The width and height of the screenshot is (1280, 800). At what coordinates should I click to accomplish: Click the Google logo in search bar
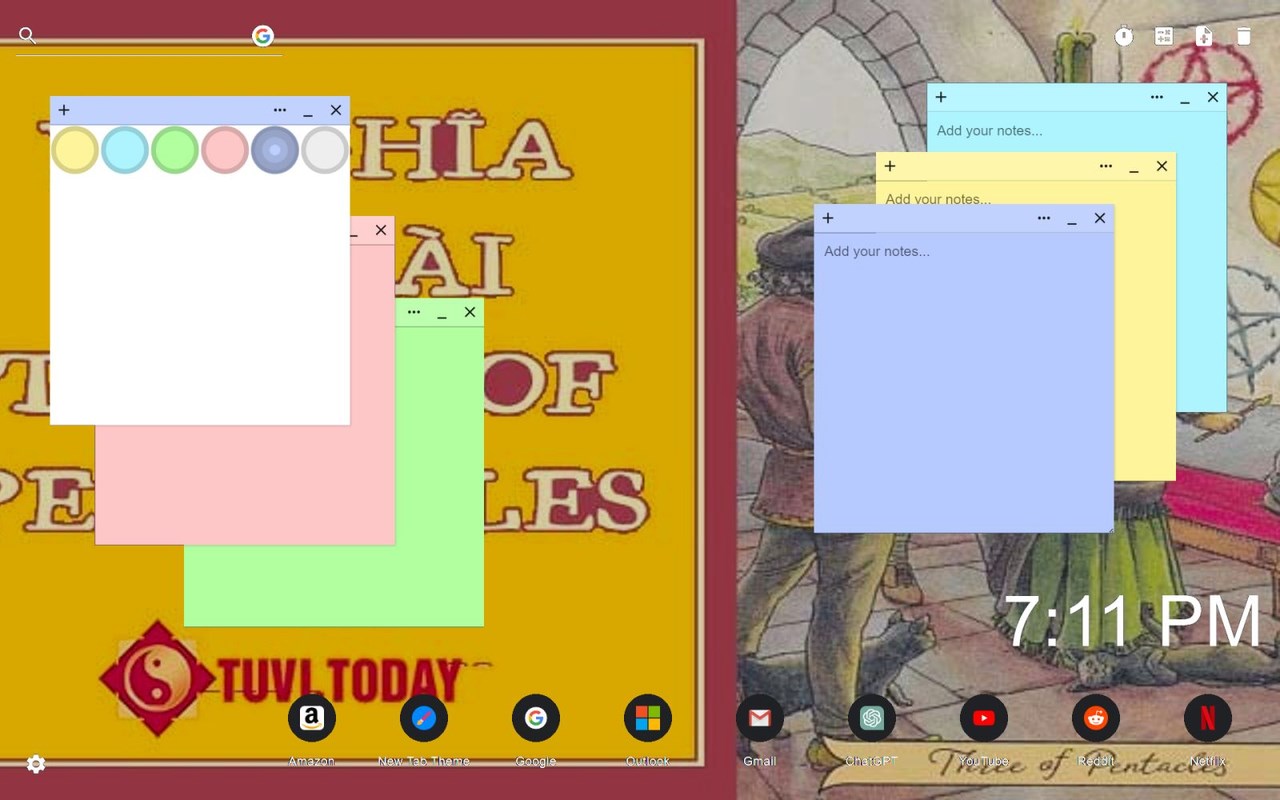point(263,36)
